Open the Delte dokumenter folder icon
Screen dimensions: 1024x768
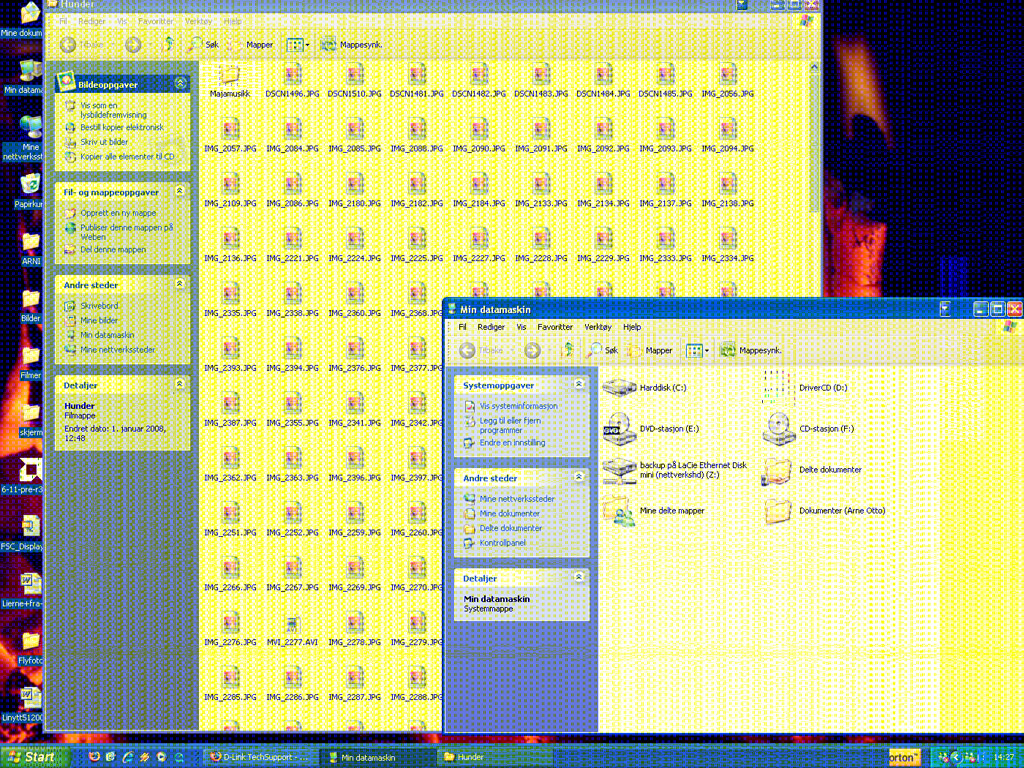pos(778,470)
